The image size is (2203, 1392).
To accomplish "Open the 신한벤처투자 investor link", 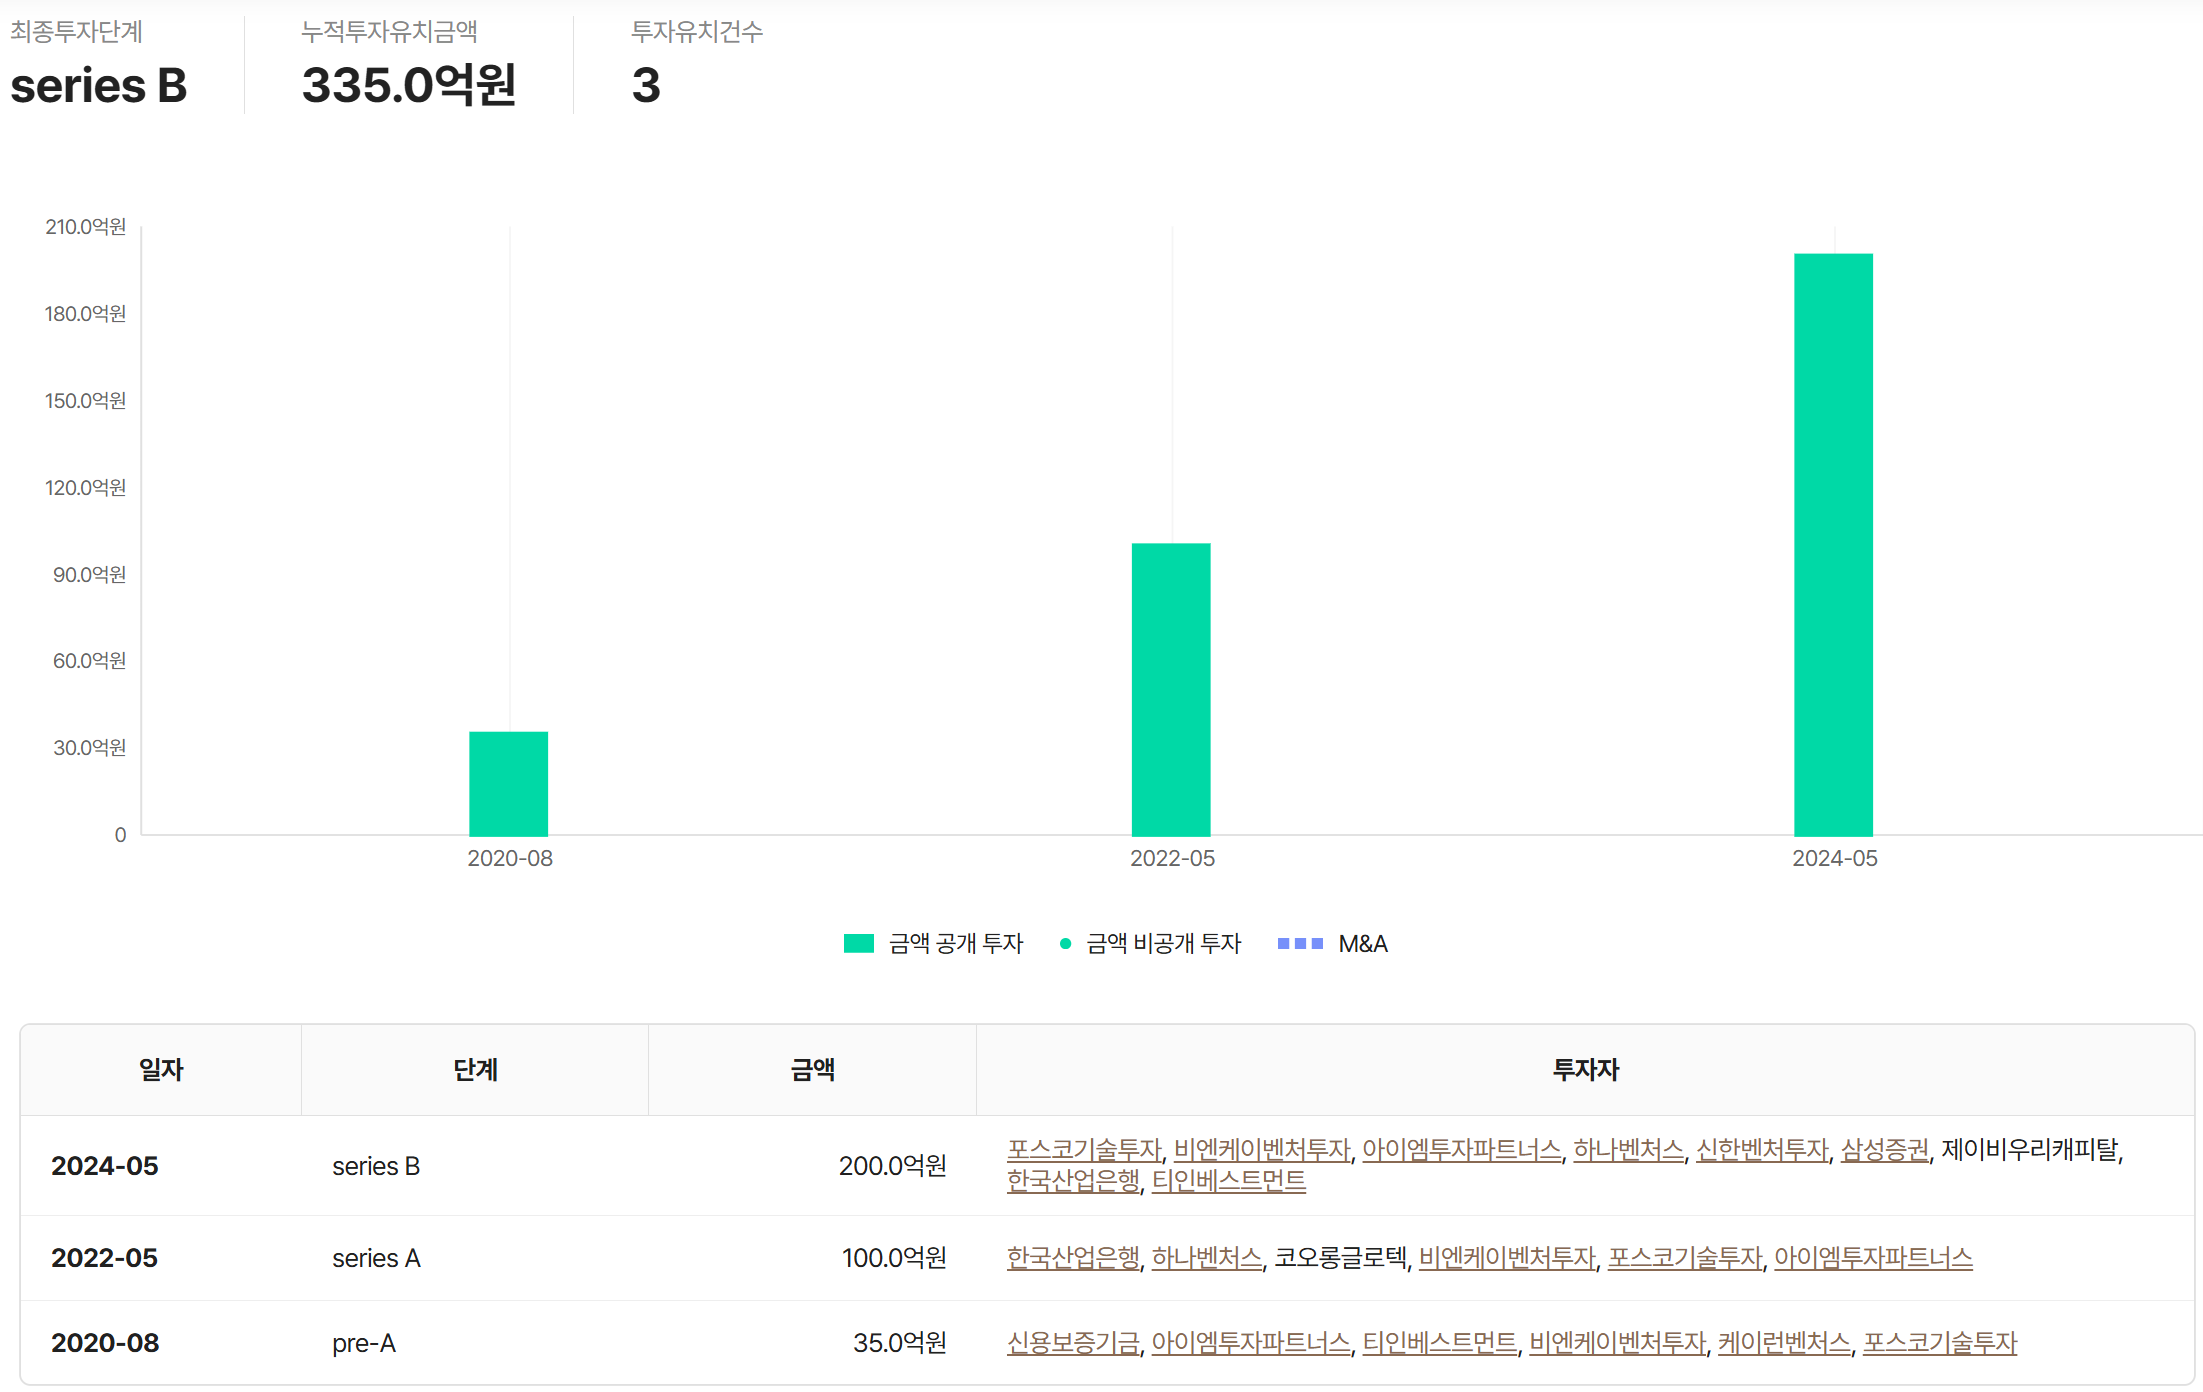I will click(1762, 1150).
